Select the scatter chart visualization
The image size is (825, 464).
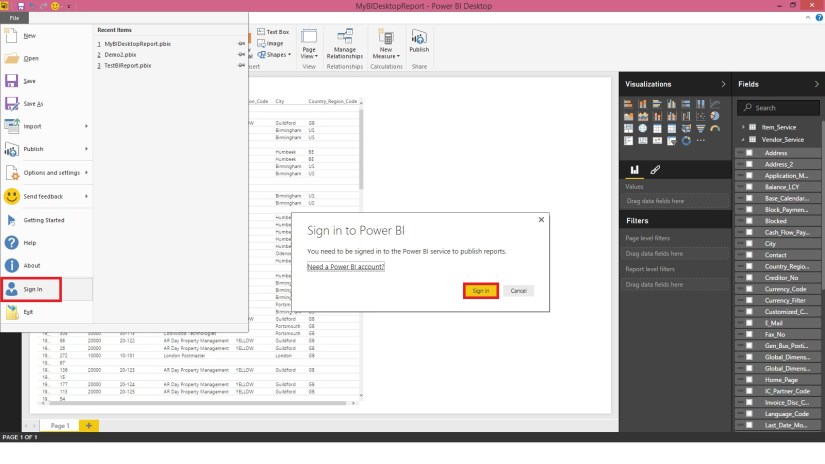coord(700,116)
